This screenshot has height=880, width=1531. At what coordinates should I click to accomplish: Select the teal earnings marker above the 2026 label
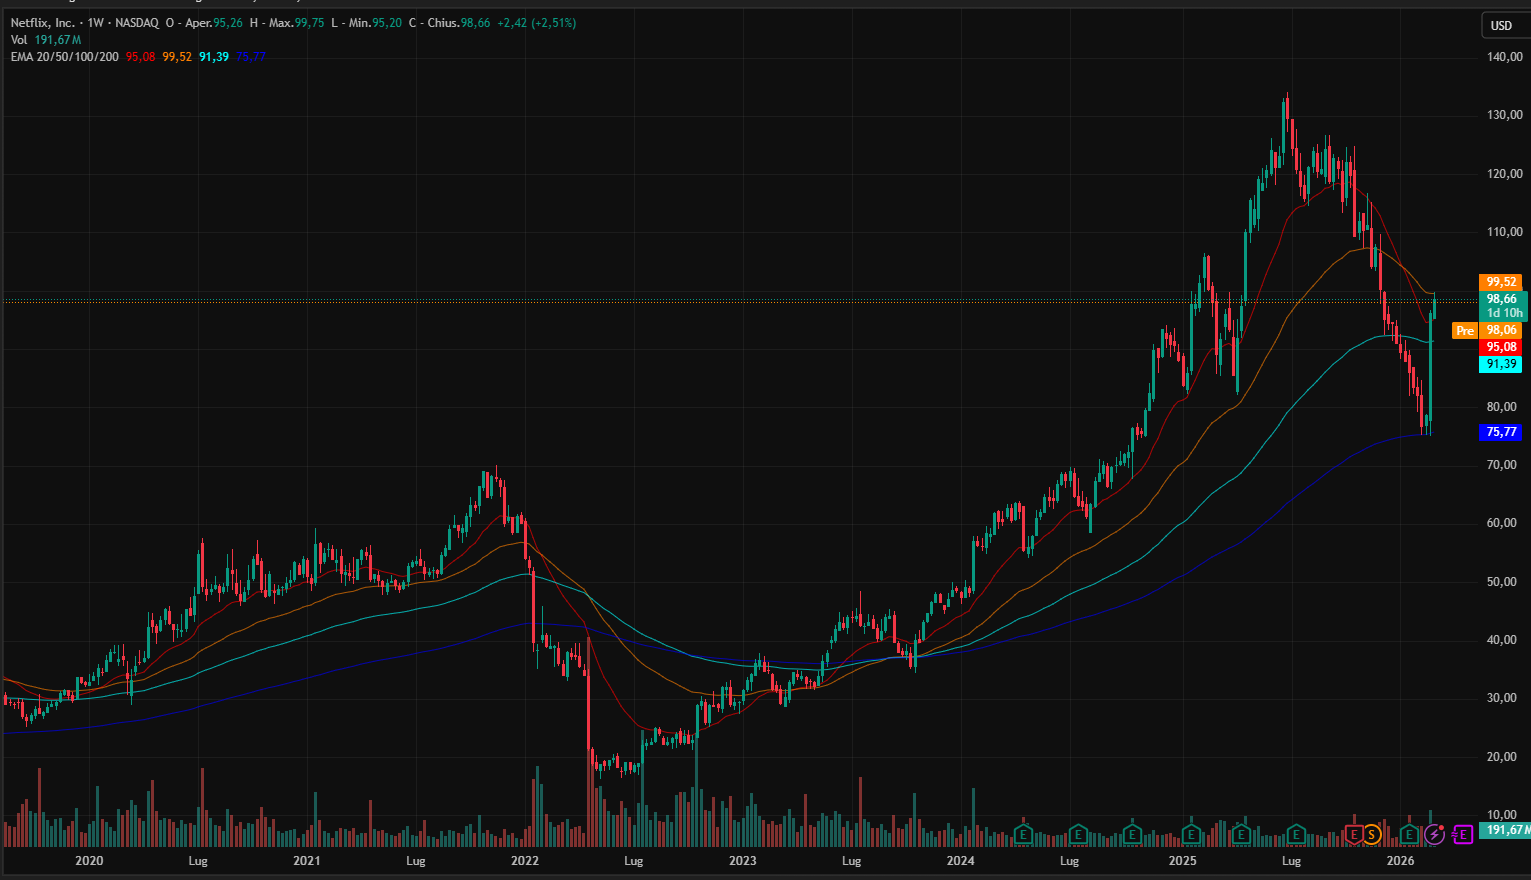(x=1409, y=834)
